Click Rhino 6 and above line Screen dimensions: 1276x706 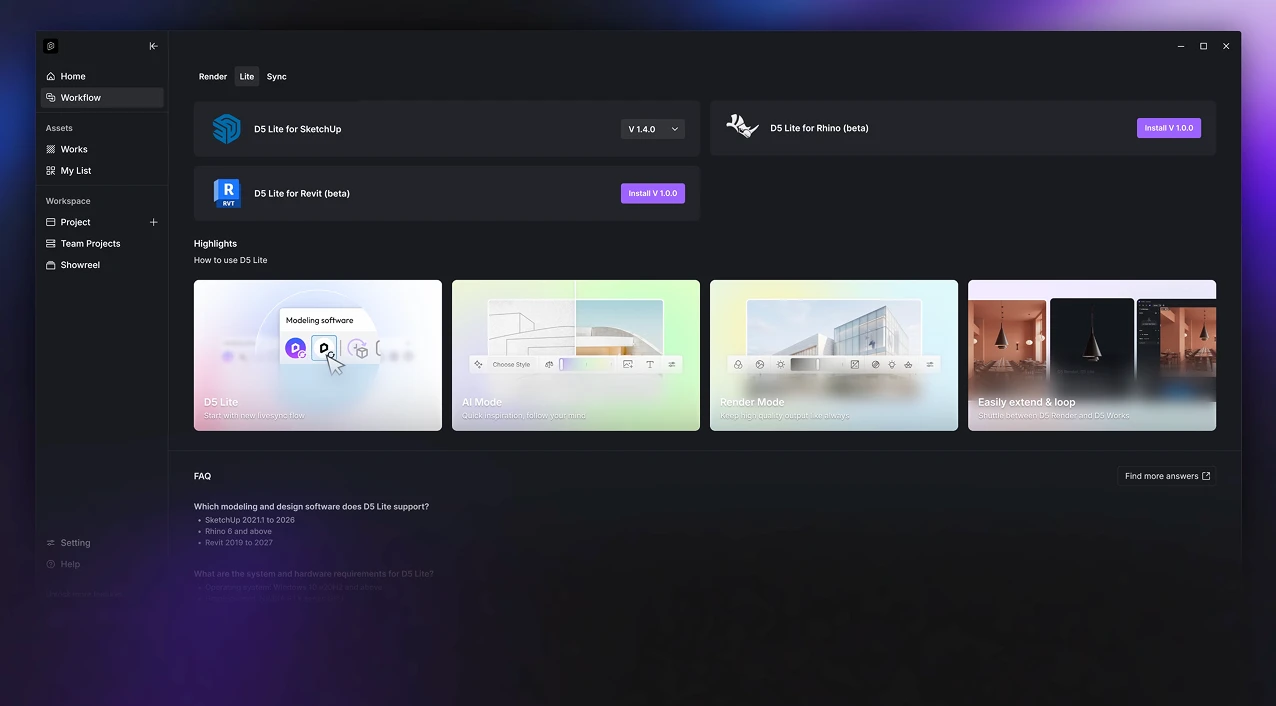click(238, 531)
